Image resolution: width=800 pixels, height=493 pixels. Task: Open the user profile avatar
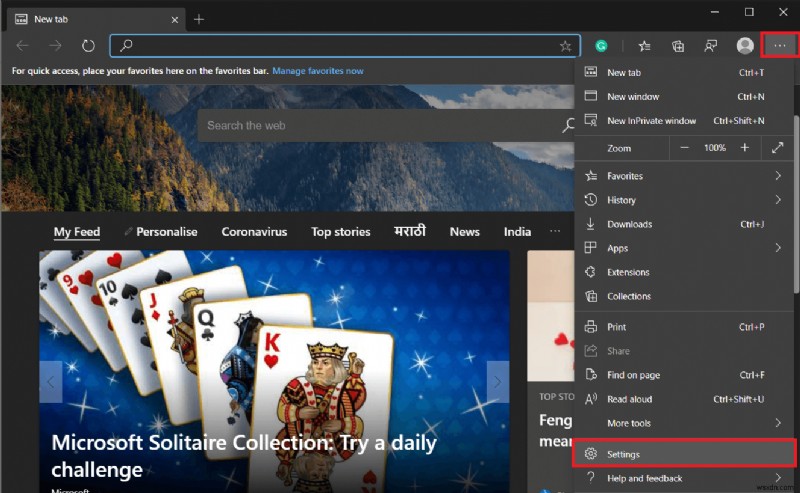coord(745,45)
